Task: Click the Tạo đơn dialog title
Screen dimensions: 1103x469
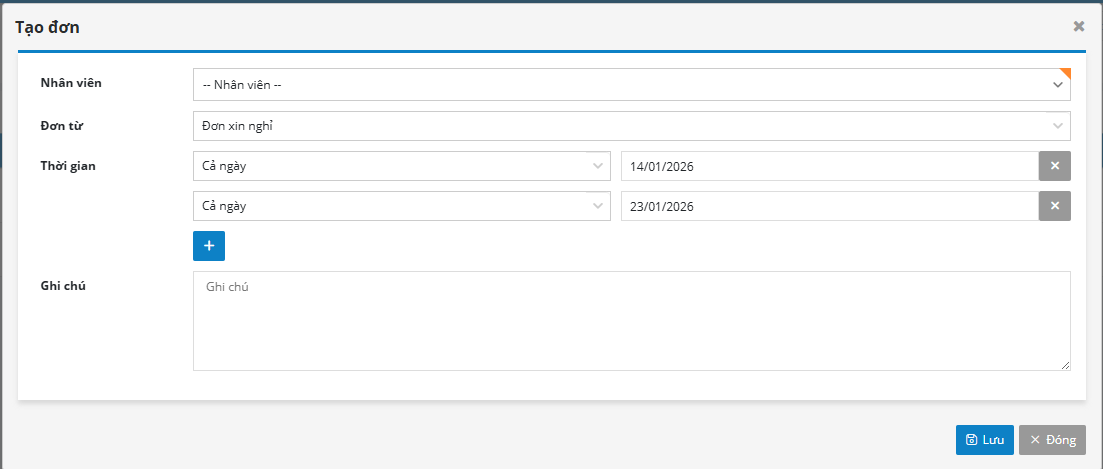Action: (47, 27)
